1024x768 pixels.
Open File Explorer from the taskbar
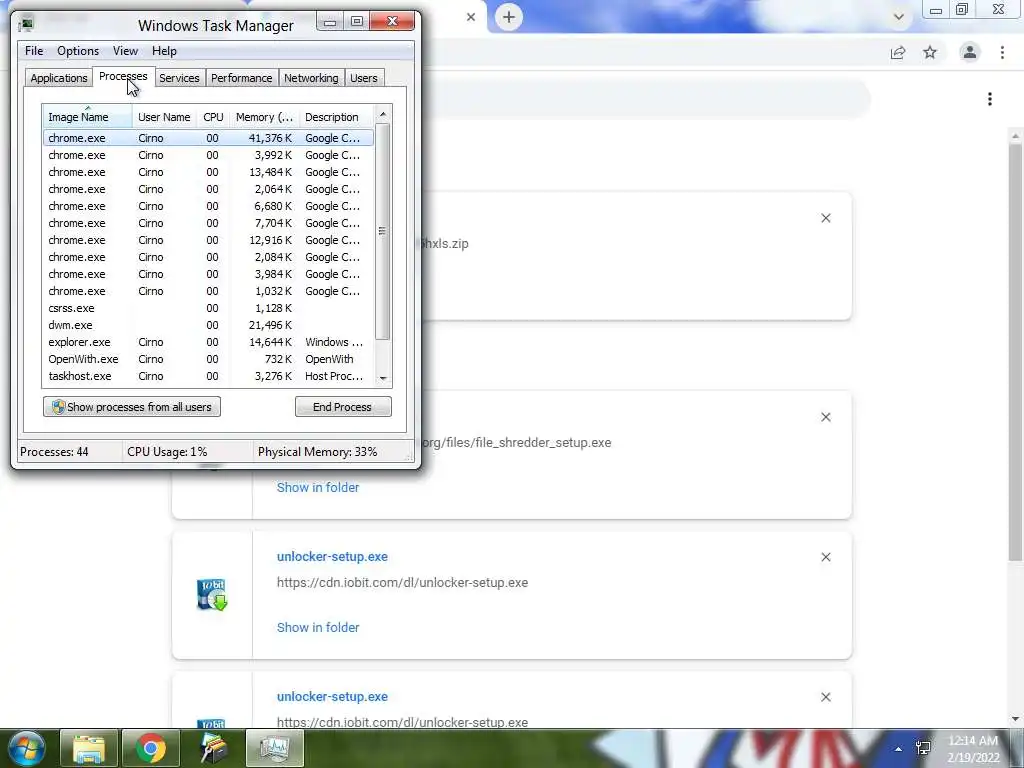pyautogui.click(x=89, y=748)
